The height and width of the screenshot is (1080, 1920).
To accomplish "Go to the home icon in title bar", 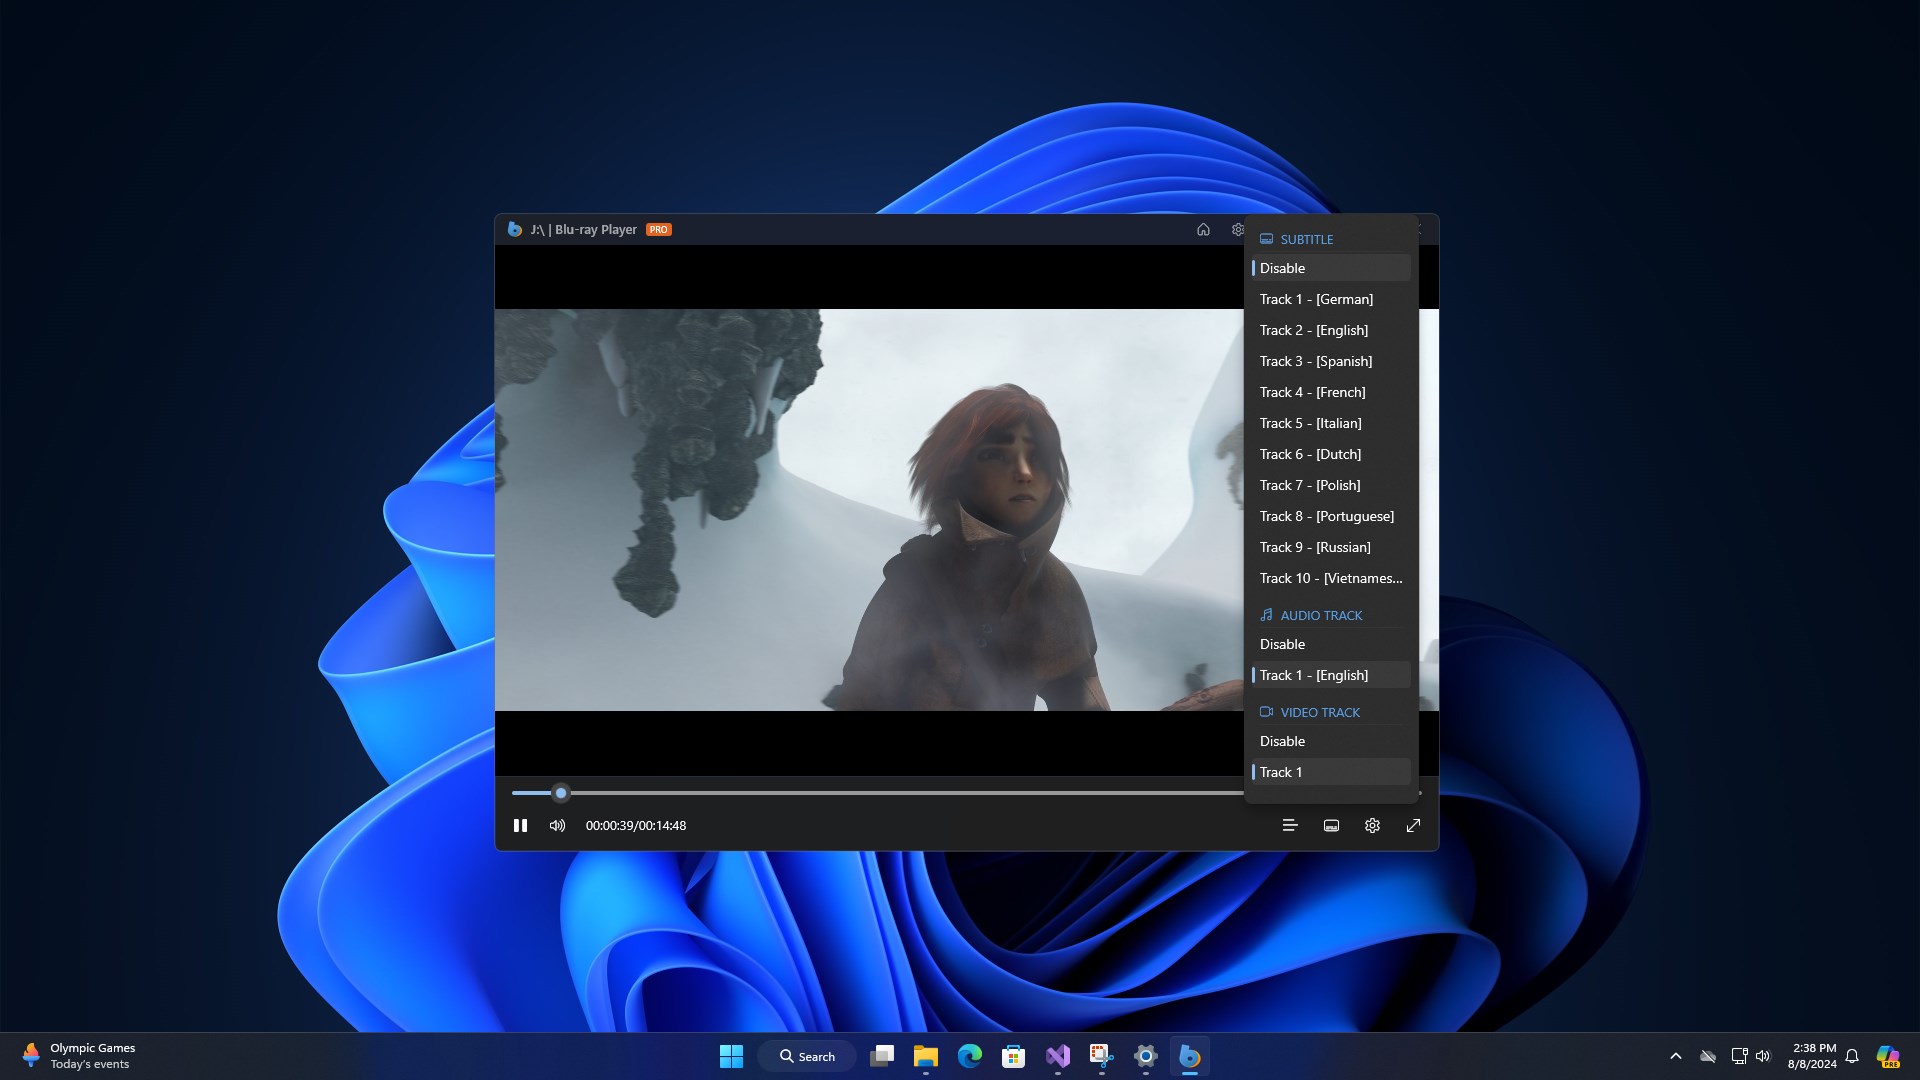I will 1203,230.
